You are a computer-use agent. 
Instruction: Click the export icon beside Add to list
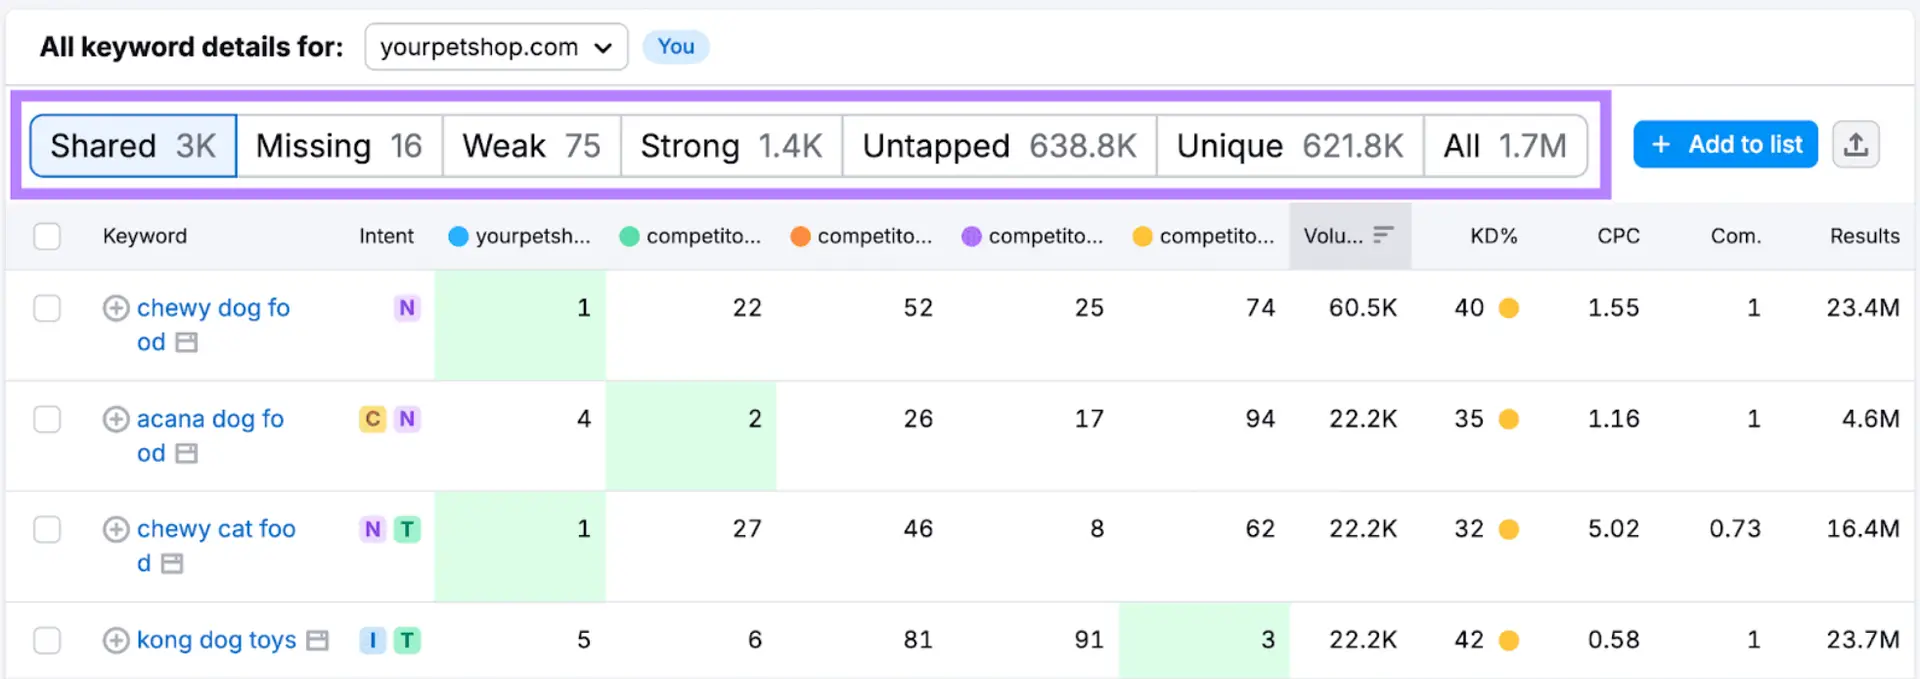click(1856, 144)
